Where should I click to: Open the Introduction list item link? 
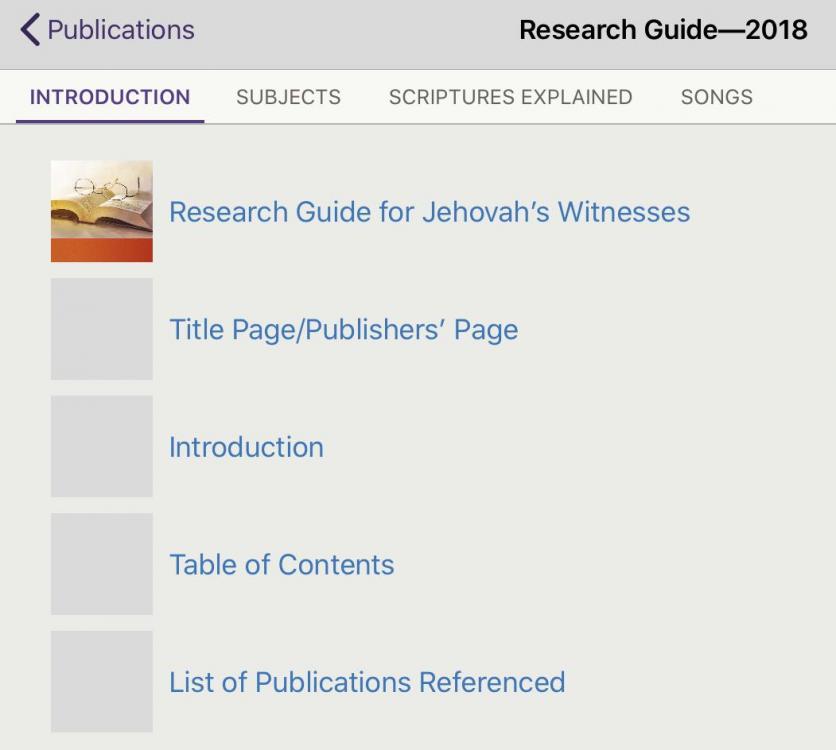coord(246,446)
